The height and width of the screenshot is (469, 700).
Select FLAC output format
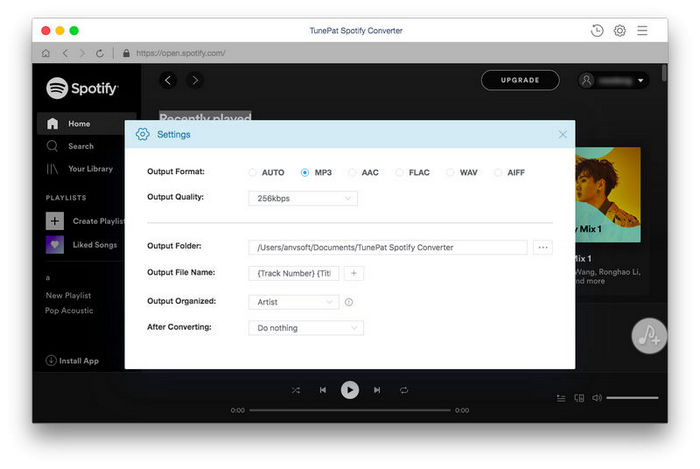coord(400,172)
